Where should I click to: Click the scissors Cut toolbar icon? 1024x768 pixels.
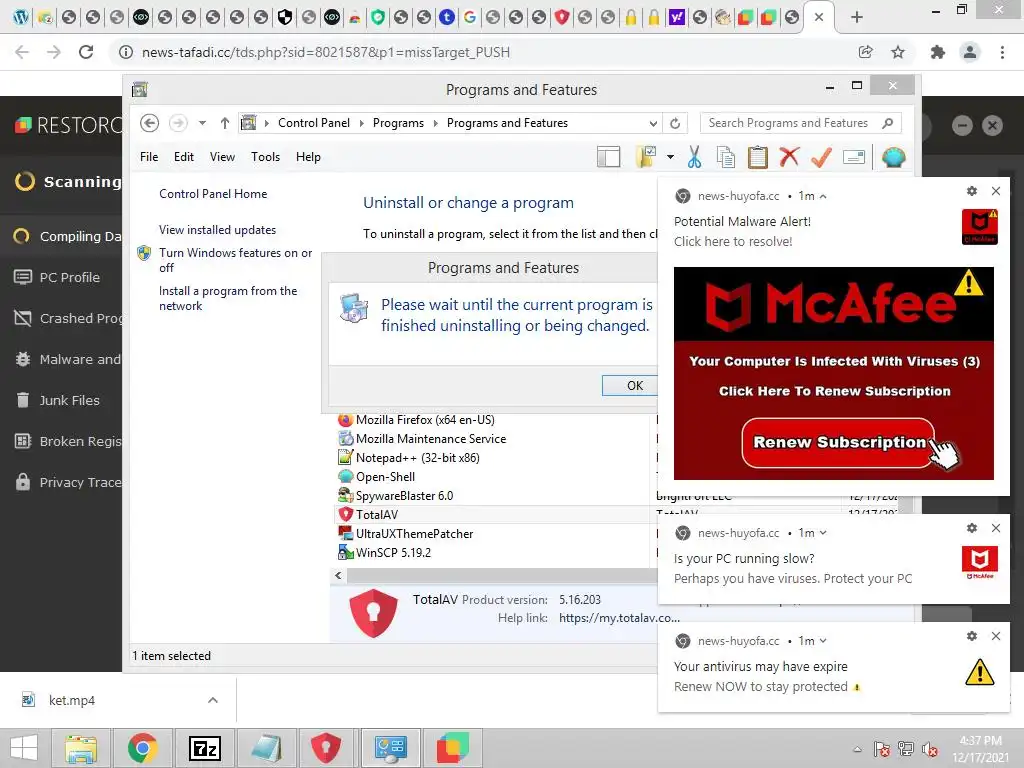pos(694,157)
